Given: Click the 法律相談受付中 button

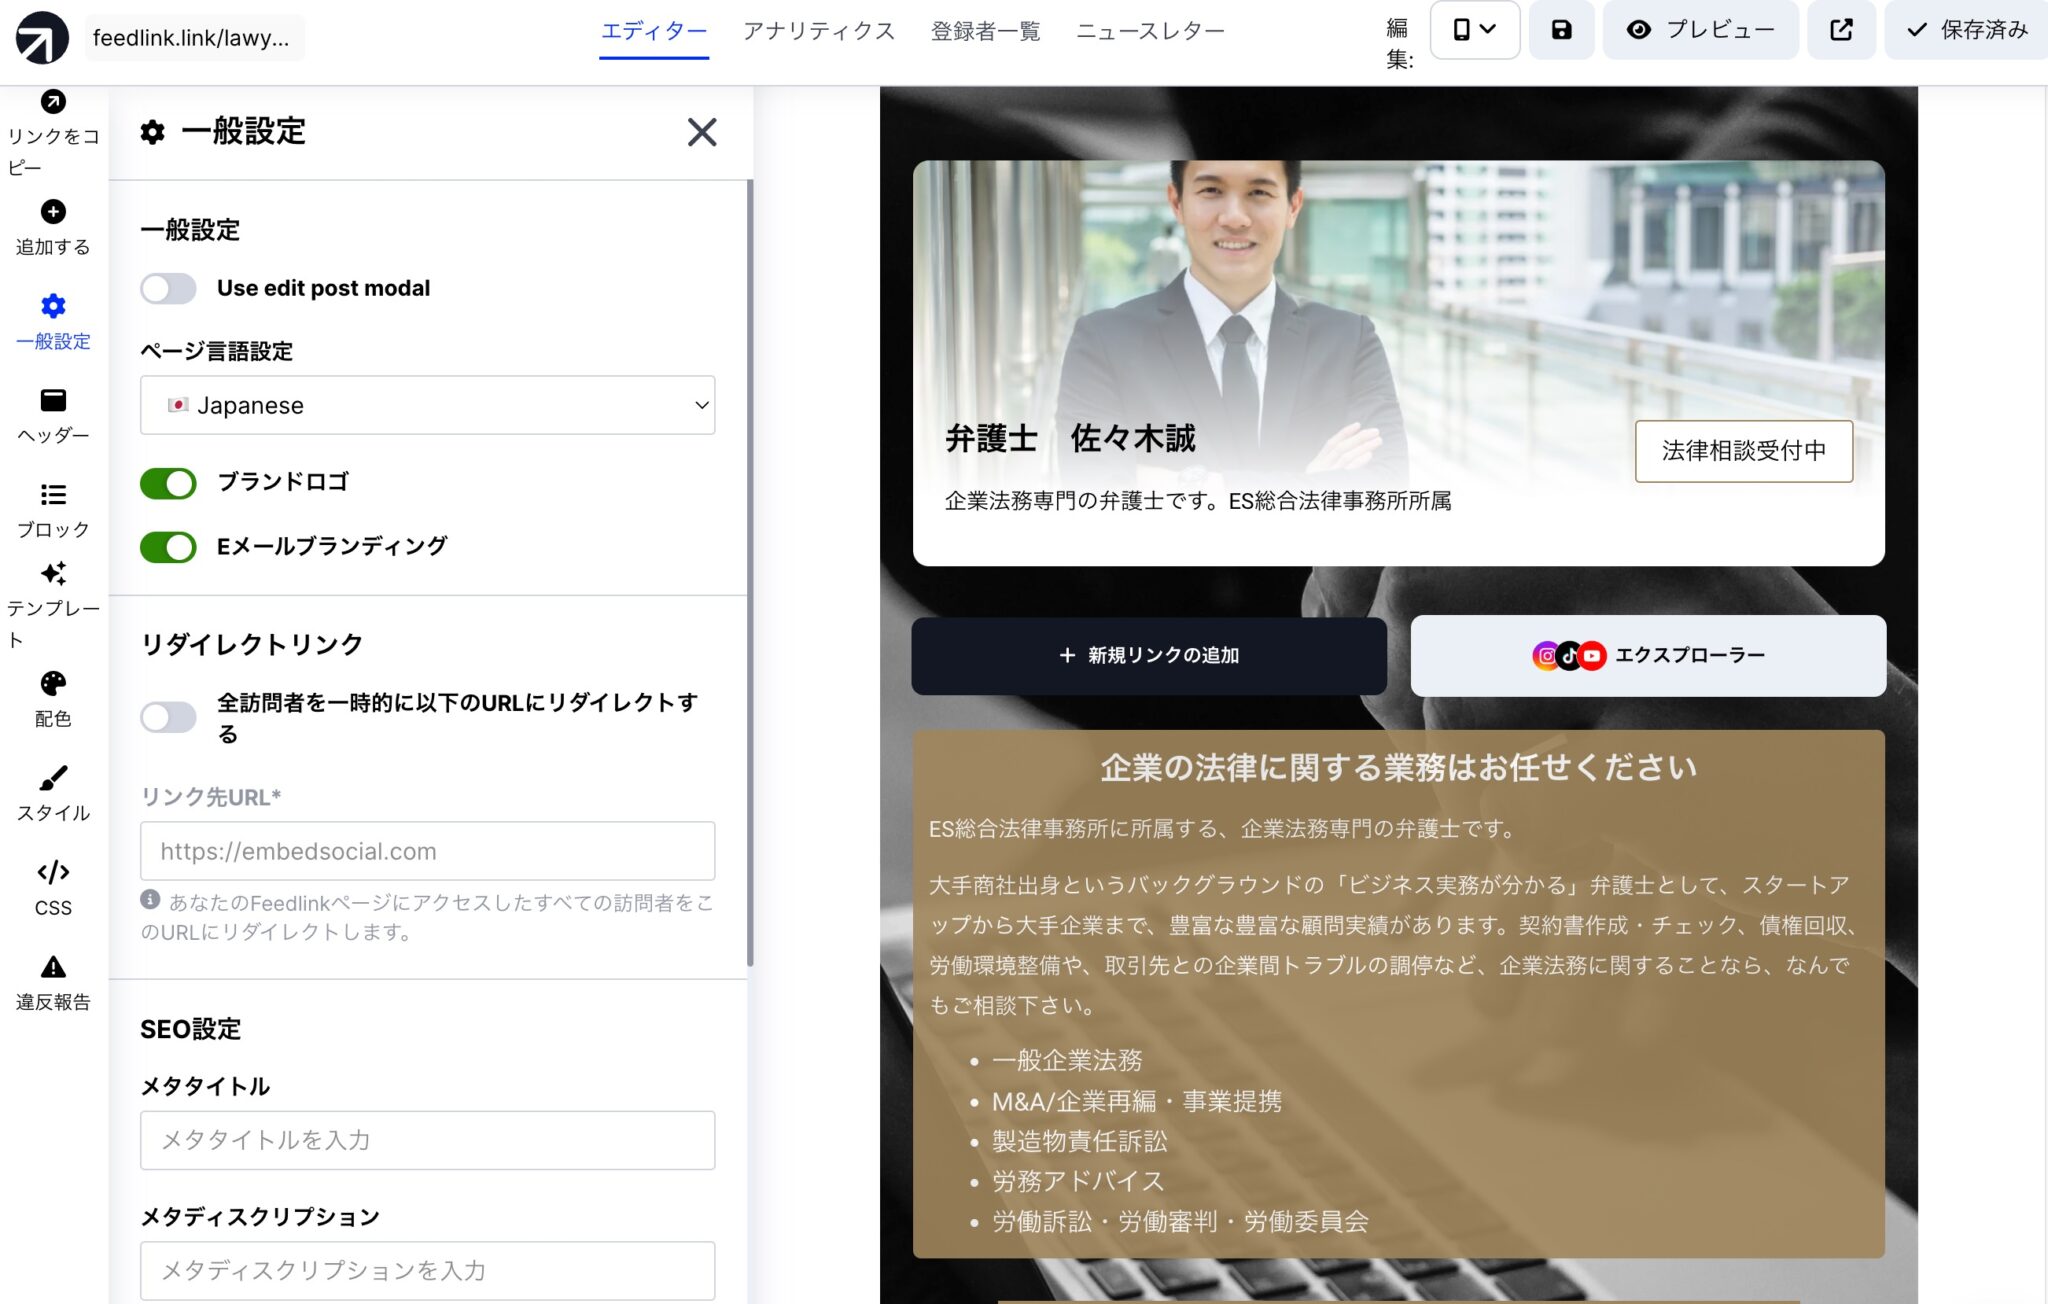Looking at the screenshot, I should [1744, 451].
